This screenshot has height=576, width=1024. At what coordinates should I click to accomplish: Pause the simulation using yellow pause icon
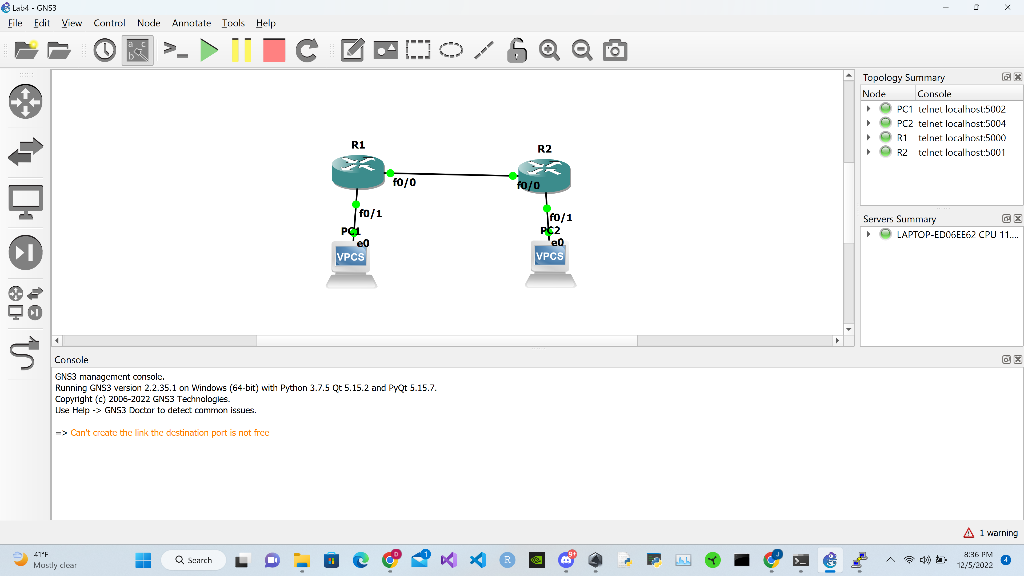point(241,49)
